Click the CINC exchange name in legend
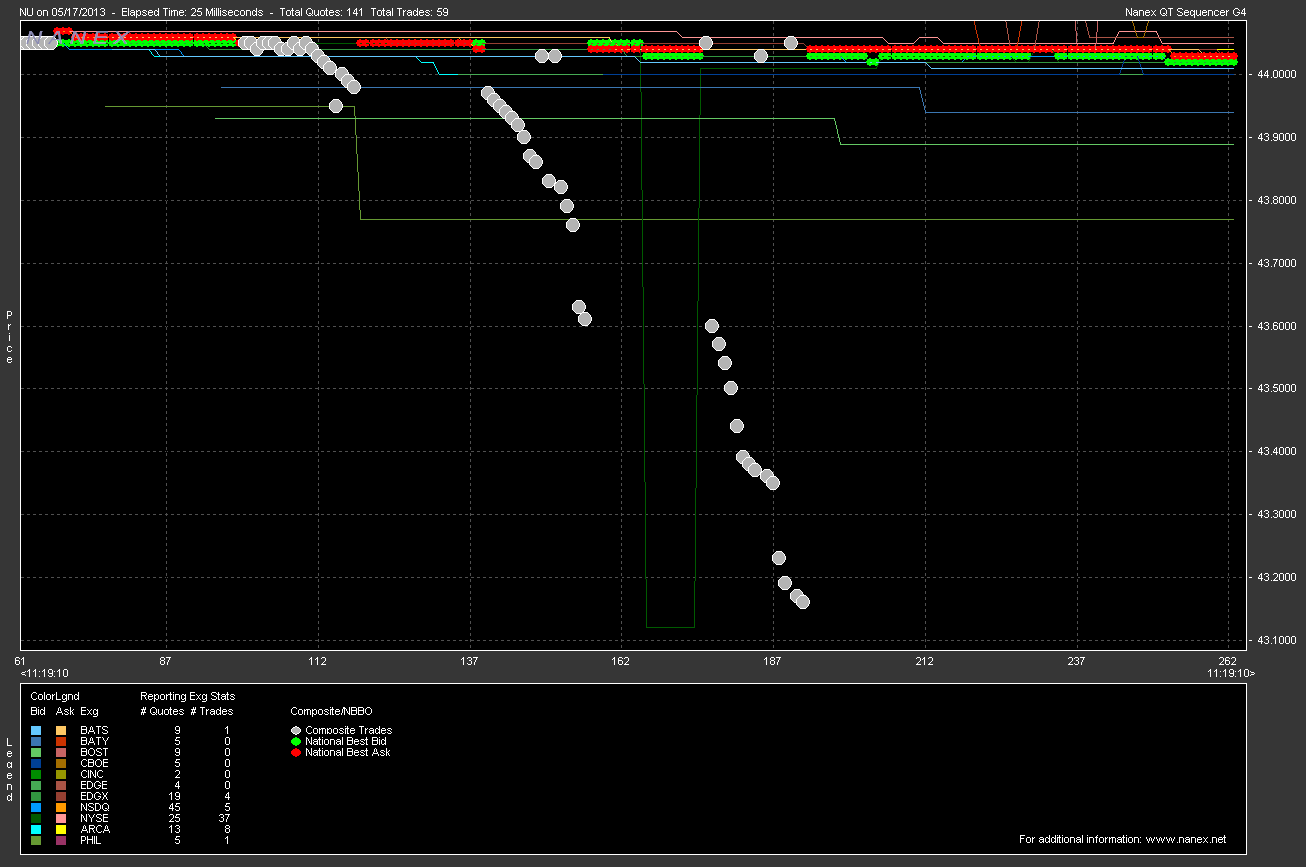 (92, 775)
